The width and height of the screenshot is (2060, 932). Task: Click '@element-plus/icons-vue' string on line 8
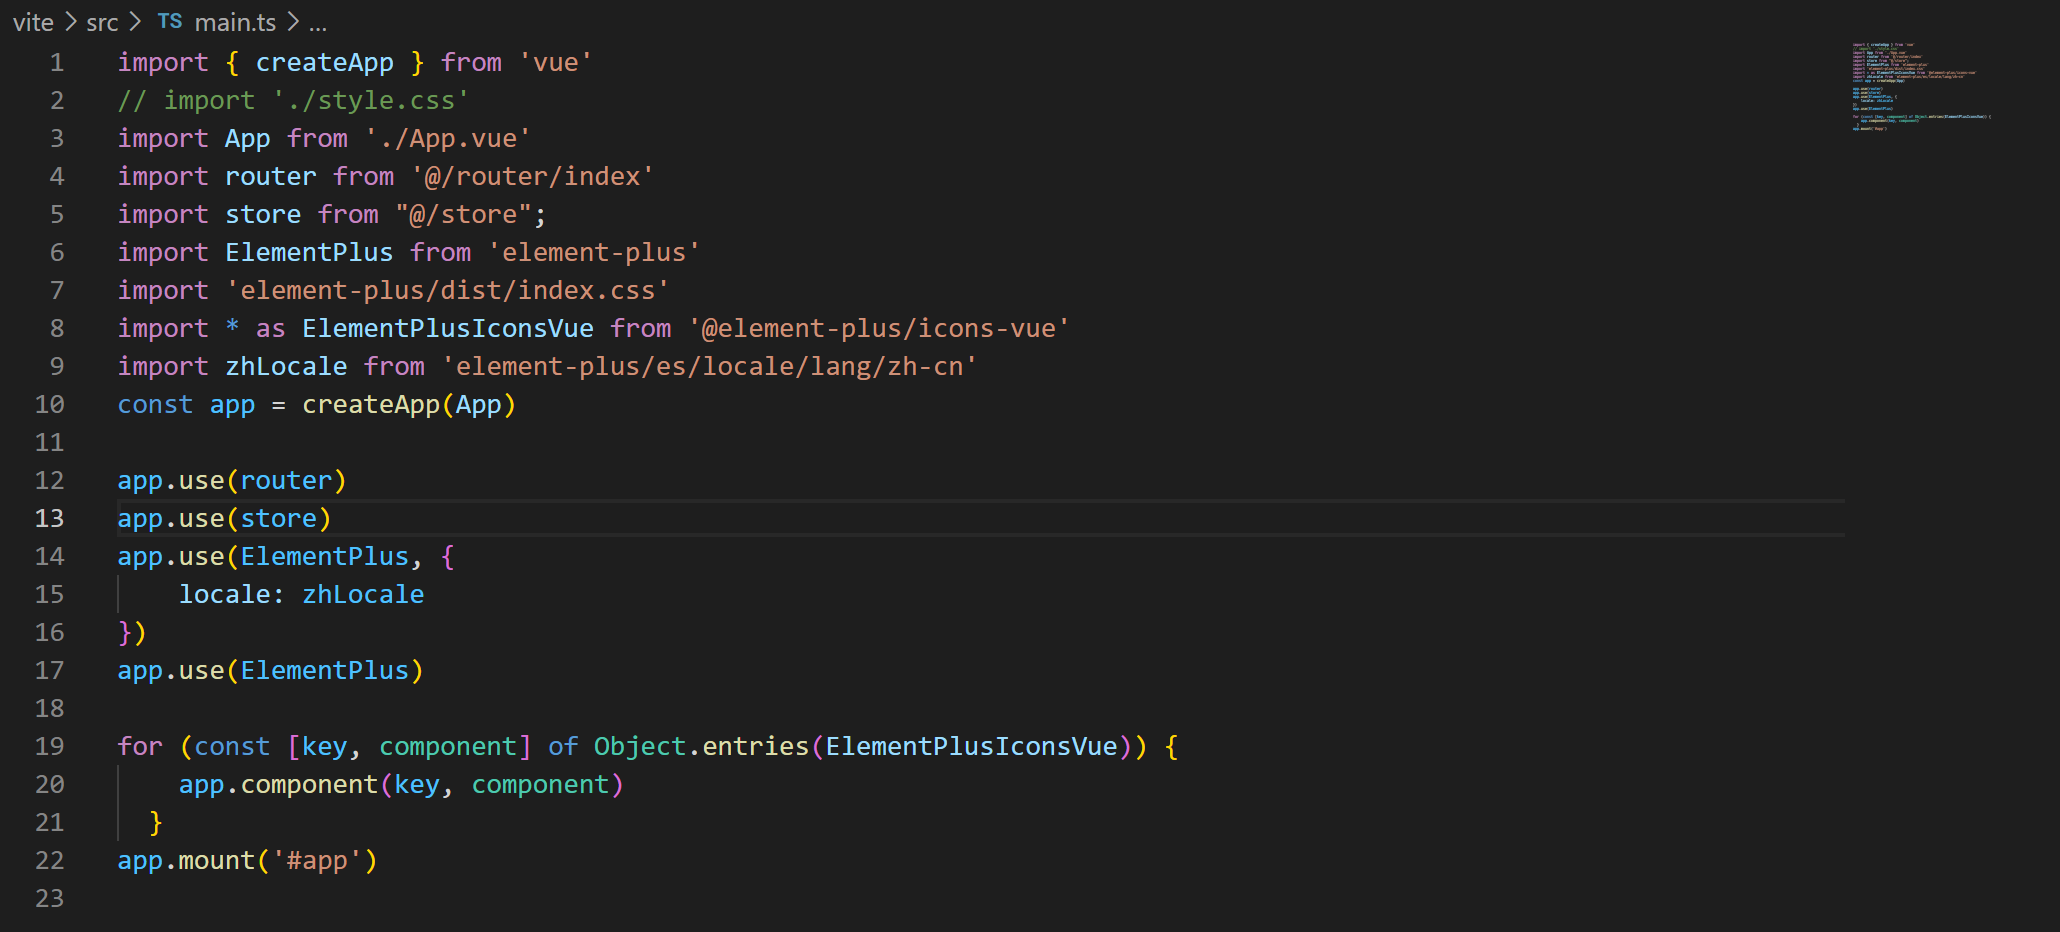(879, 328)
